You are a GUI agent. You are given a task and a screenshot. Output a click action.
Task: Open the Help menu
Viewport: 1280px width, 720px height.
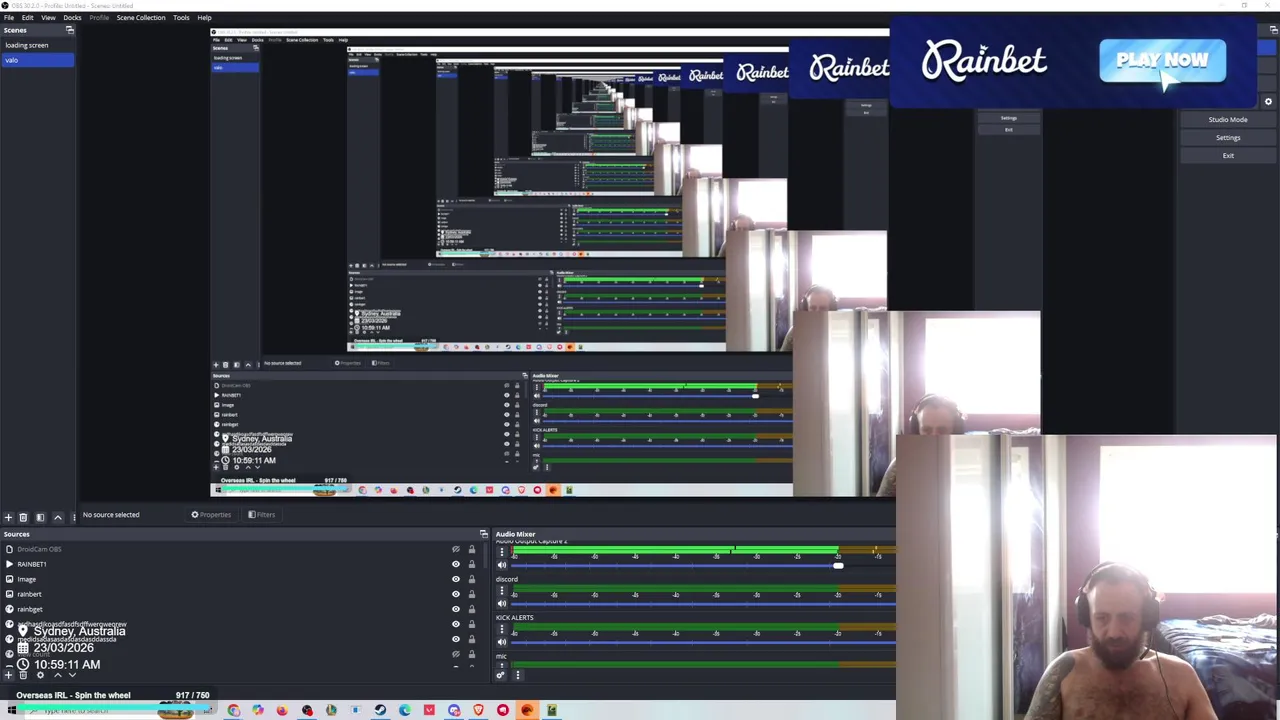tap(204, 17)
